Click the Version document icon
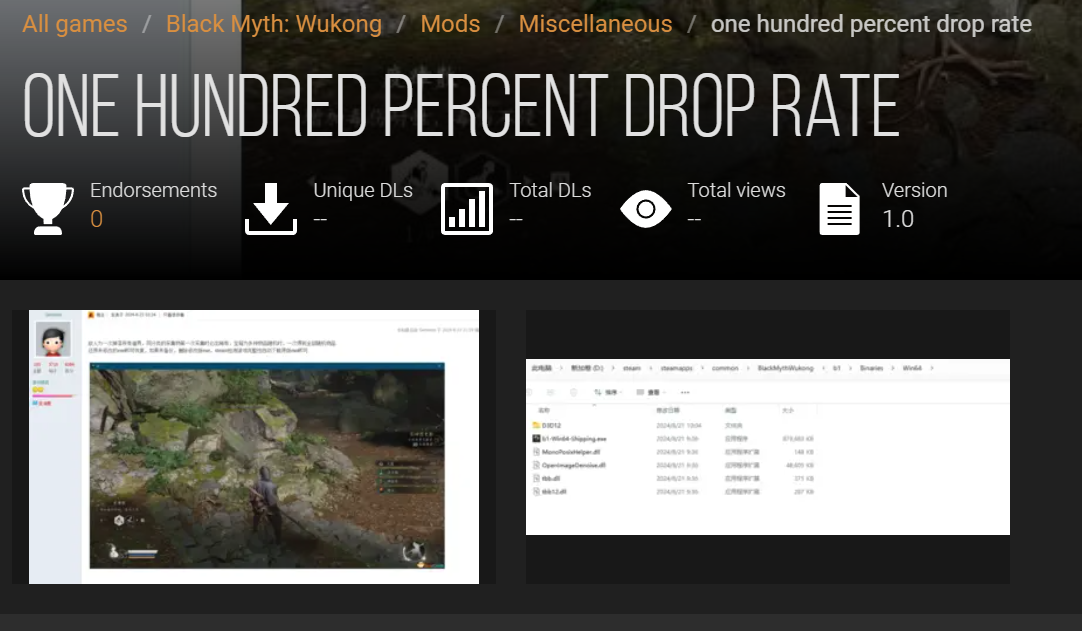 click(x=839, y=208)
